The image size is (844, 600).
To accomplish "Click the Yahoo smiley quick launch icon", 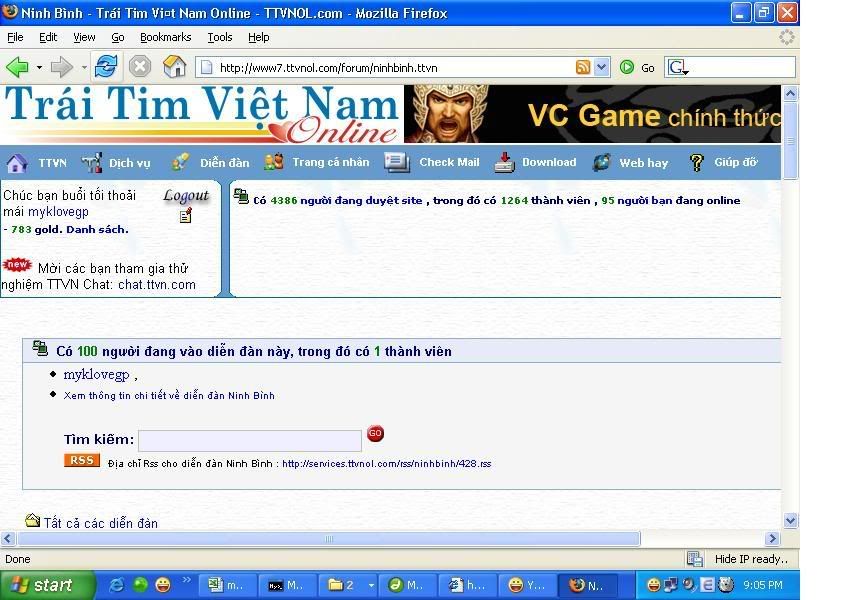I will [x=163, y=585].
